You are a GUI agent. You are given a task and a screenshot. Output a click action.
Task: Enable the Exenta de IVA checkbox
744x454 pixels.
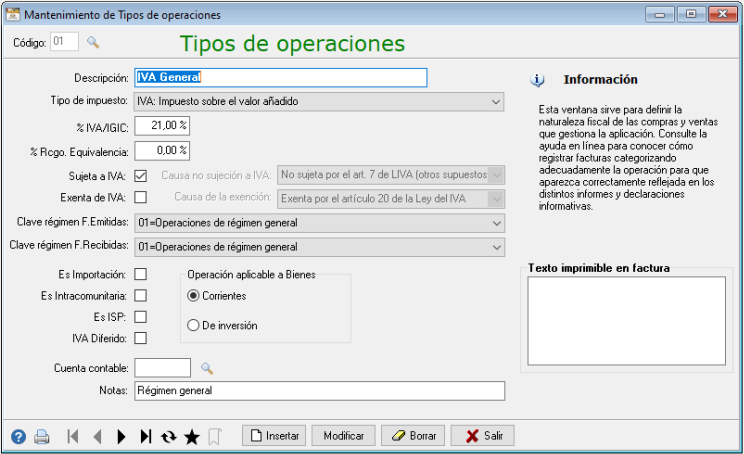[140, 197]
